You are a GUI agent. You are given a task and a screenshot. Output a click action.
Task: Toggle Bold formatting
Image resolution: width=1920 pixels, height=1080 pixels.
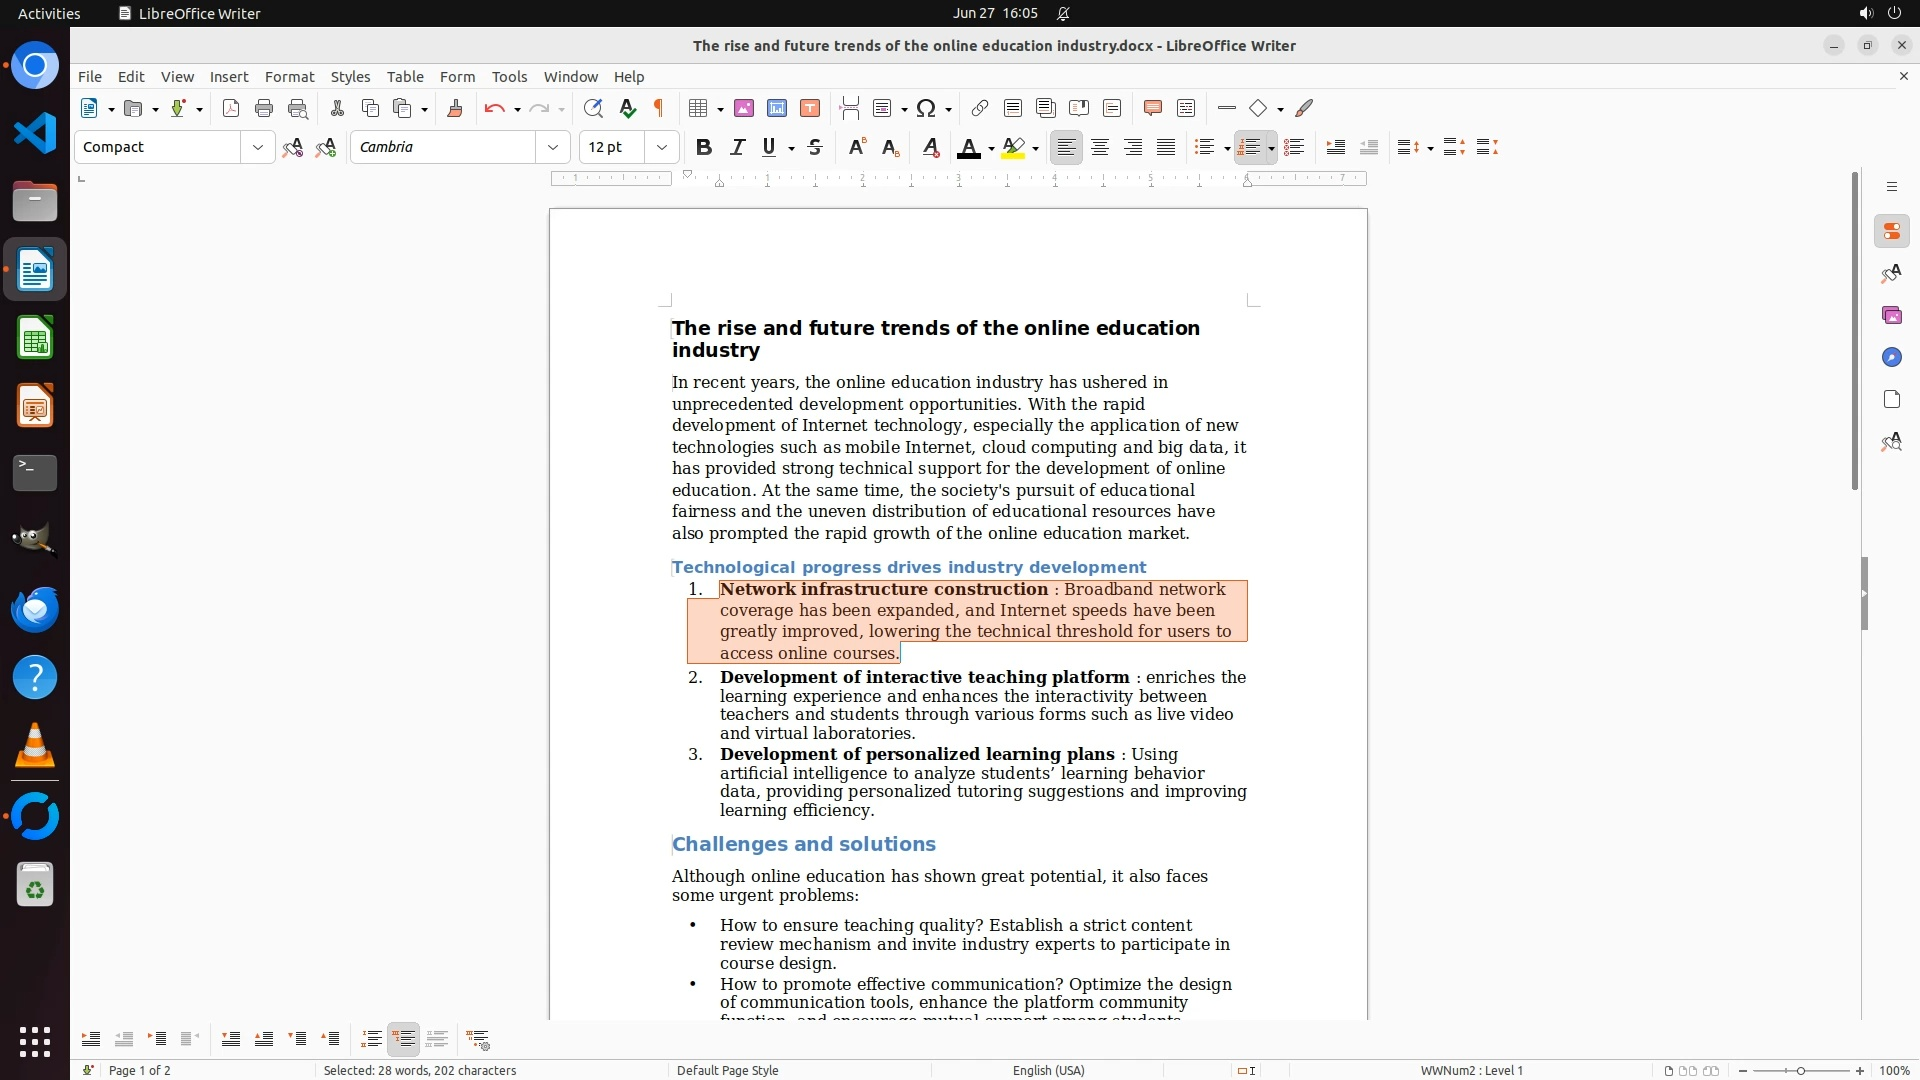click(x=704, y=148)
